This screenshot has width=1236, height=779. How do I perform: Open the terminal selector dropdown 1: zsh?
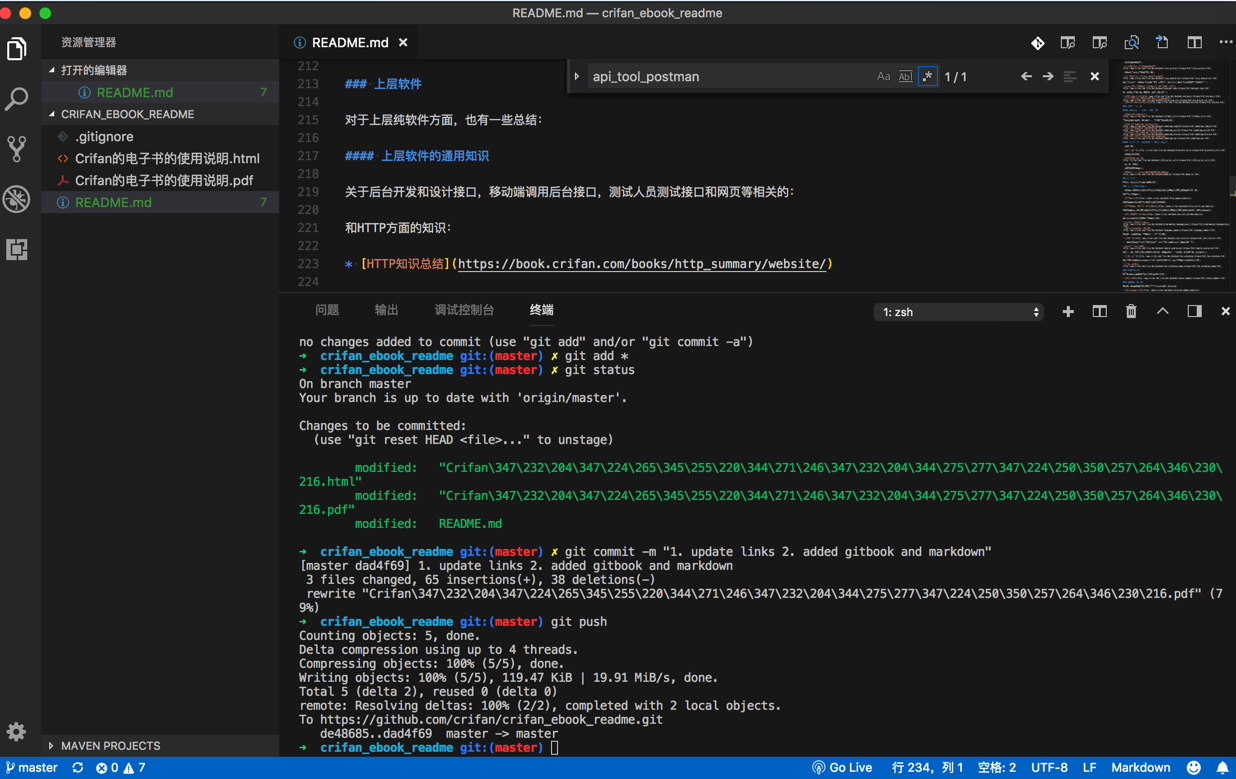coord(959,312)
